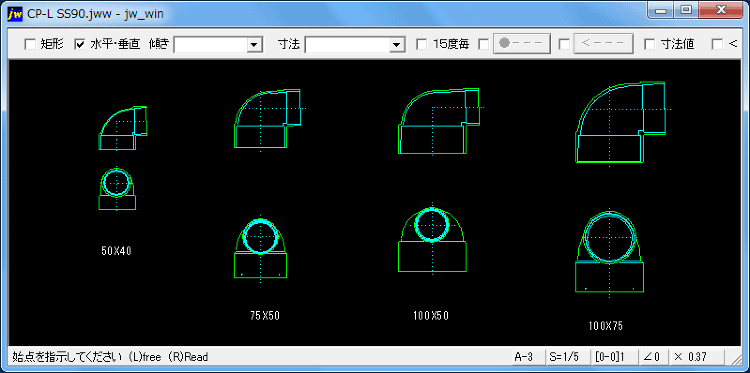Image resolution: width=750 pixels, height=373 pixels.
Task: Click the 50X40 label text
Action: (116, 251)
